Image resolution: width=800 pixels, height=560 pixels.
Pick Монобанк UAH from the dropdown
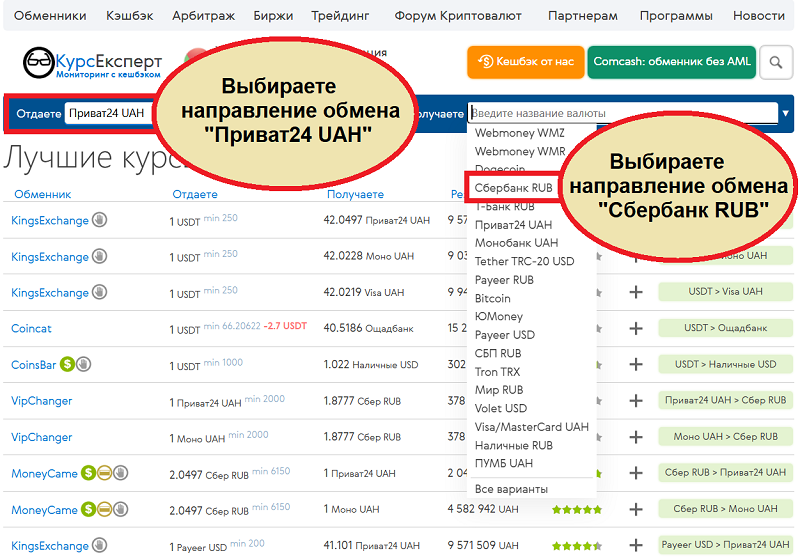(x=516, y=243)
